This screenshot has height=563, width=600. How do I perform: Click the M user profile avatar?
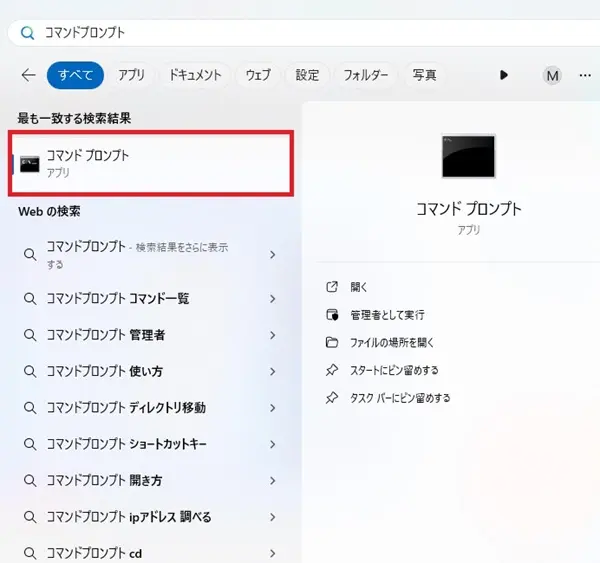click(x=552, y=75)
